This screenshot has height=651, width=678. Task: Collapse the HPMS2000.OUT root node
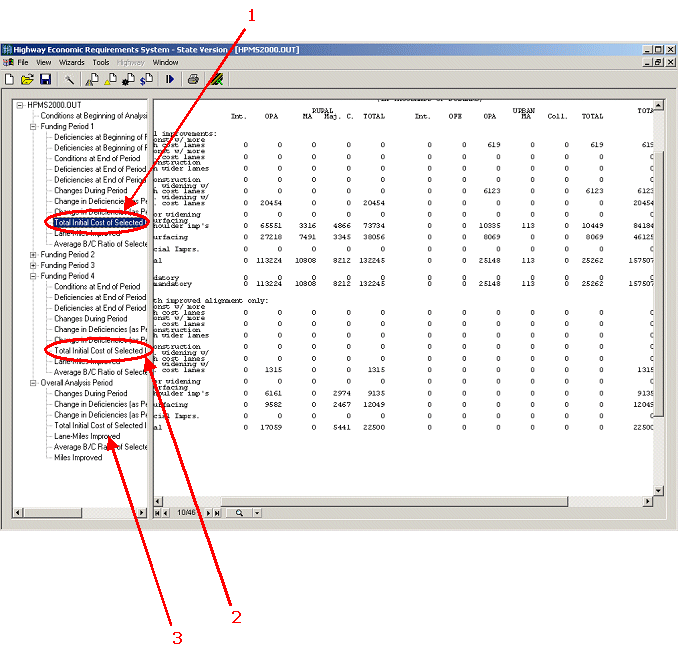(x=19, y=105)
